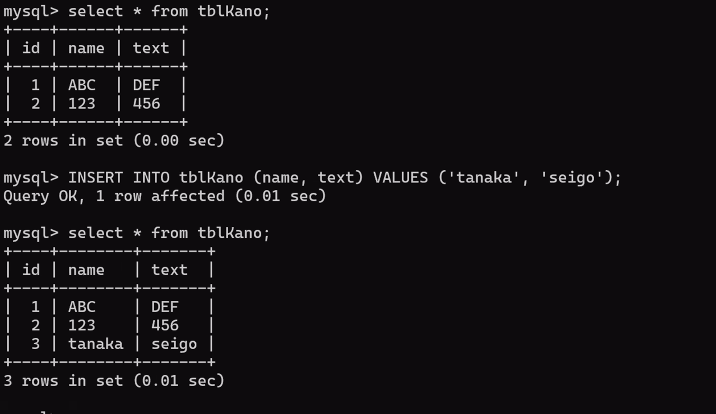Click the 'VALUES' keyword in insert statement
Viewport: 716px width, 414px height.
click(400, 178)
